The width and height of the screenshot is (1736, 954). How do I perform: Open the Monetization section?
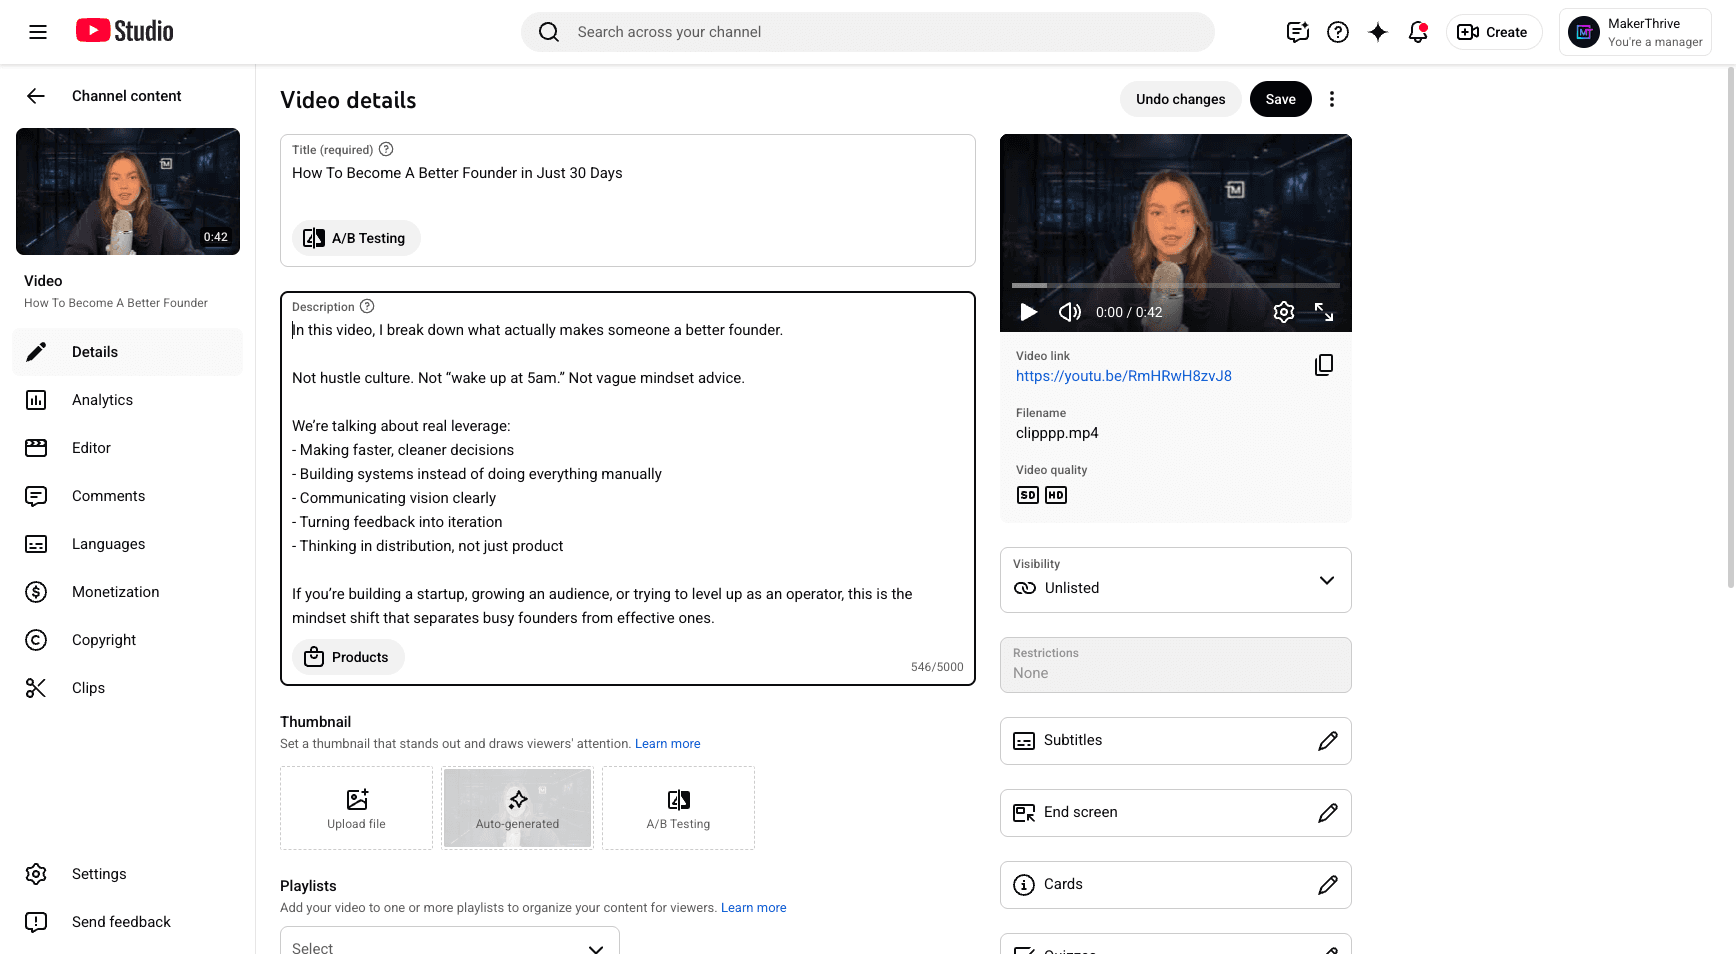(x=128, y=592)
